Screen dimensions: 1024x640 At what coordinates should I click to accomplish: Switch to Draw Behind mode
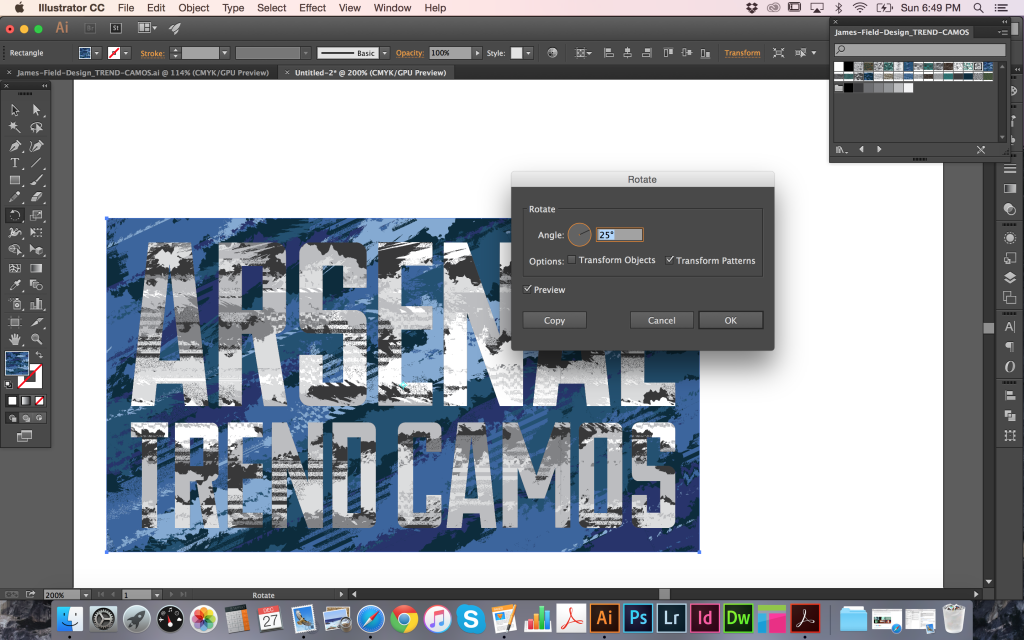pyautogui.click(x=26, y=418)
